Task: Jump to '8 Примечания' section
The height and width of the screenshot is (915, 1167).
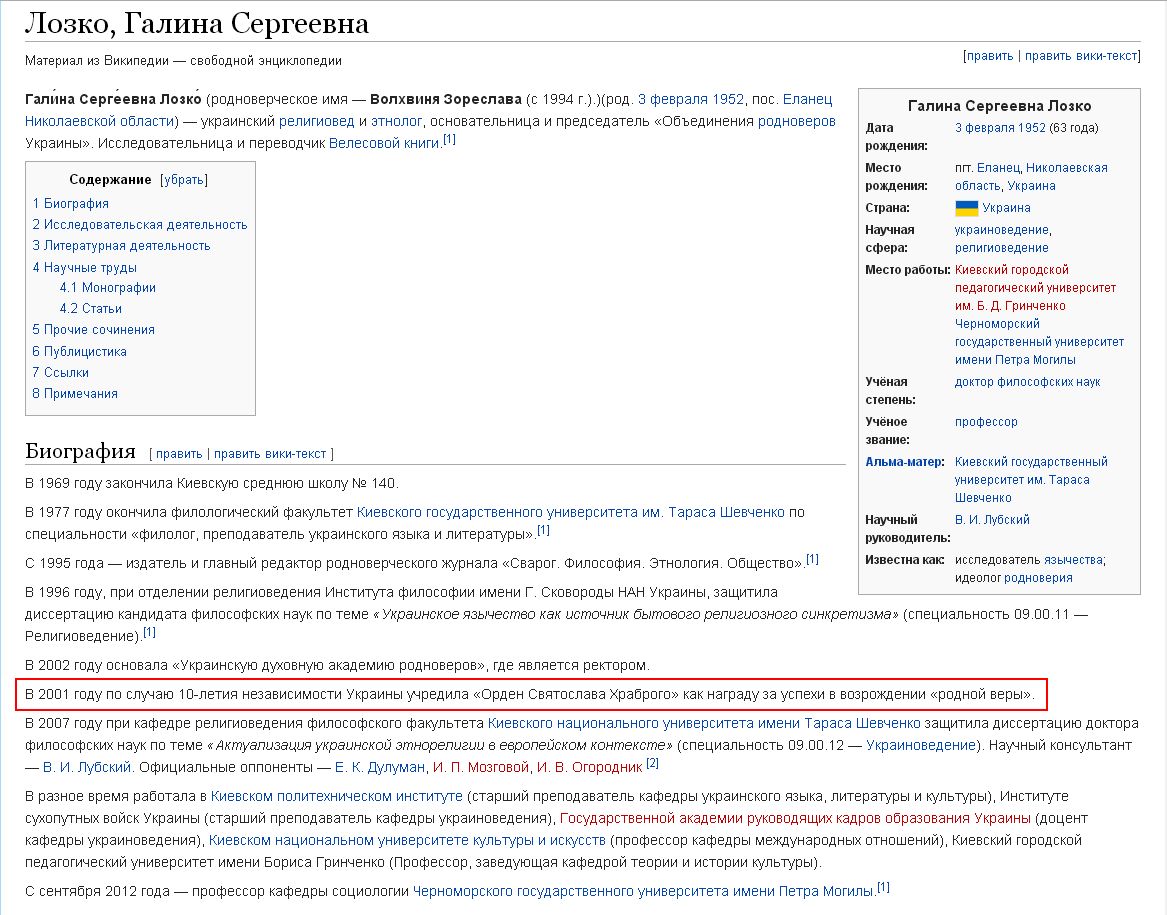Action: pos(75,393)
